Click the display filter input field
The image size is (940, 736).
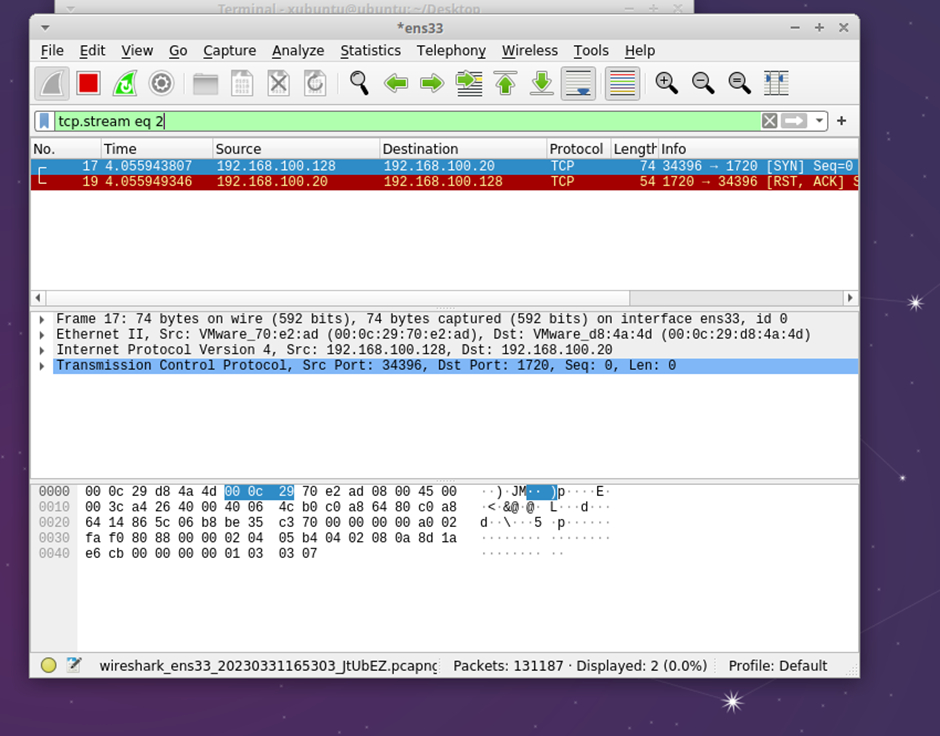tap(408, 121)
